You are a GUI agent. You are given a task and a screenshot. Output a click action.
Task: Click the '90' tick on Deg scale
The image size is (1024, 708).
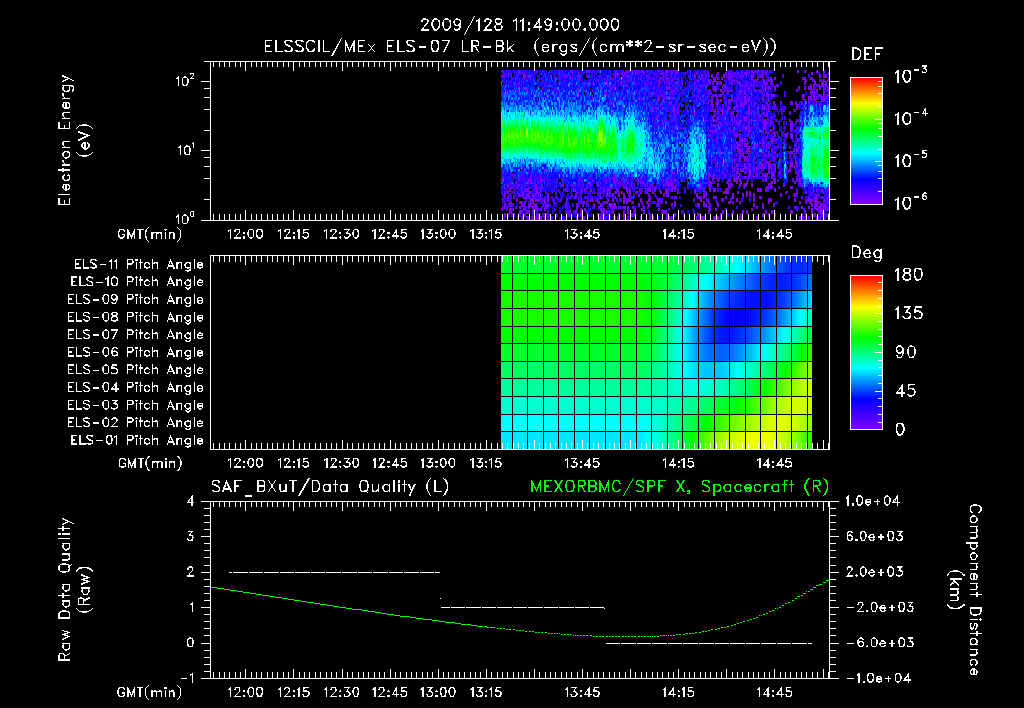tap(906, 353)
